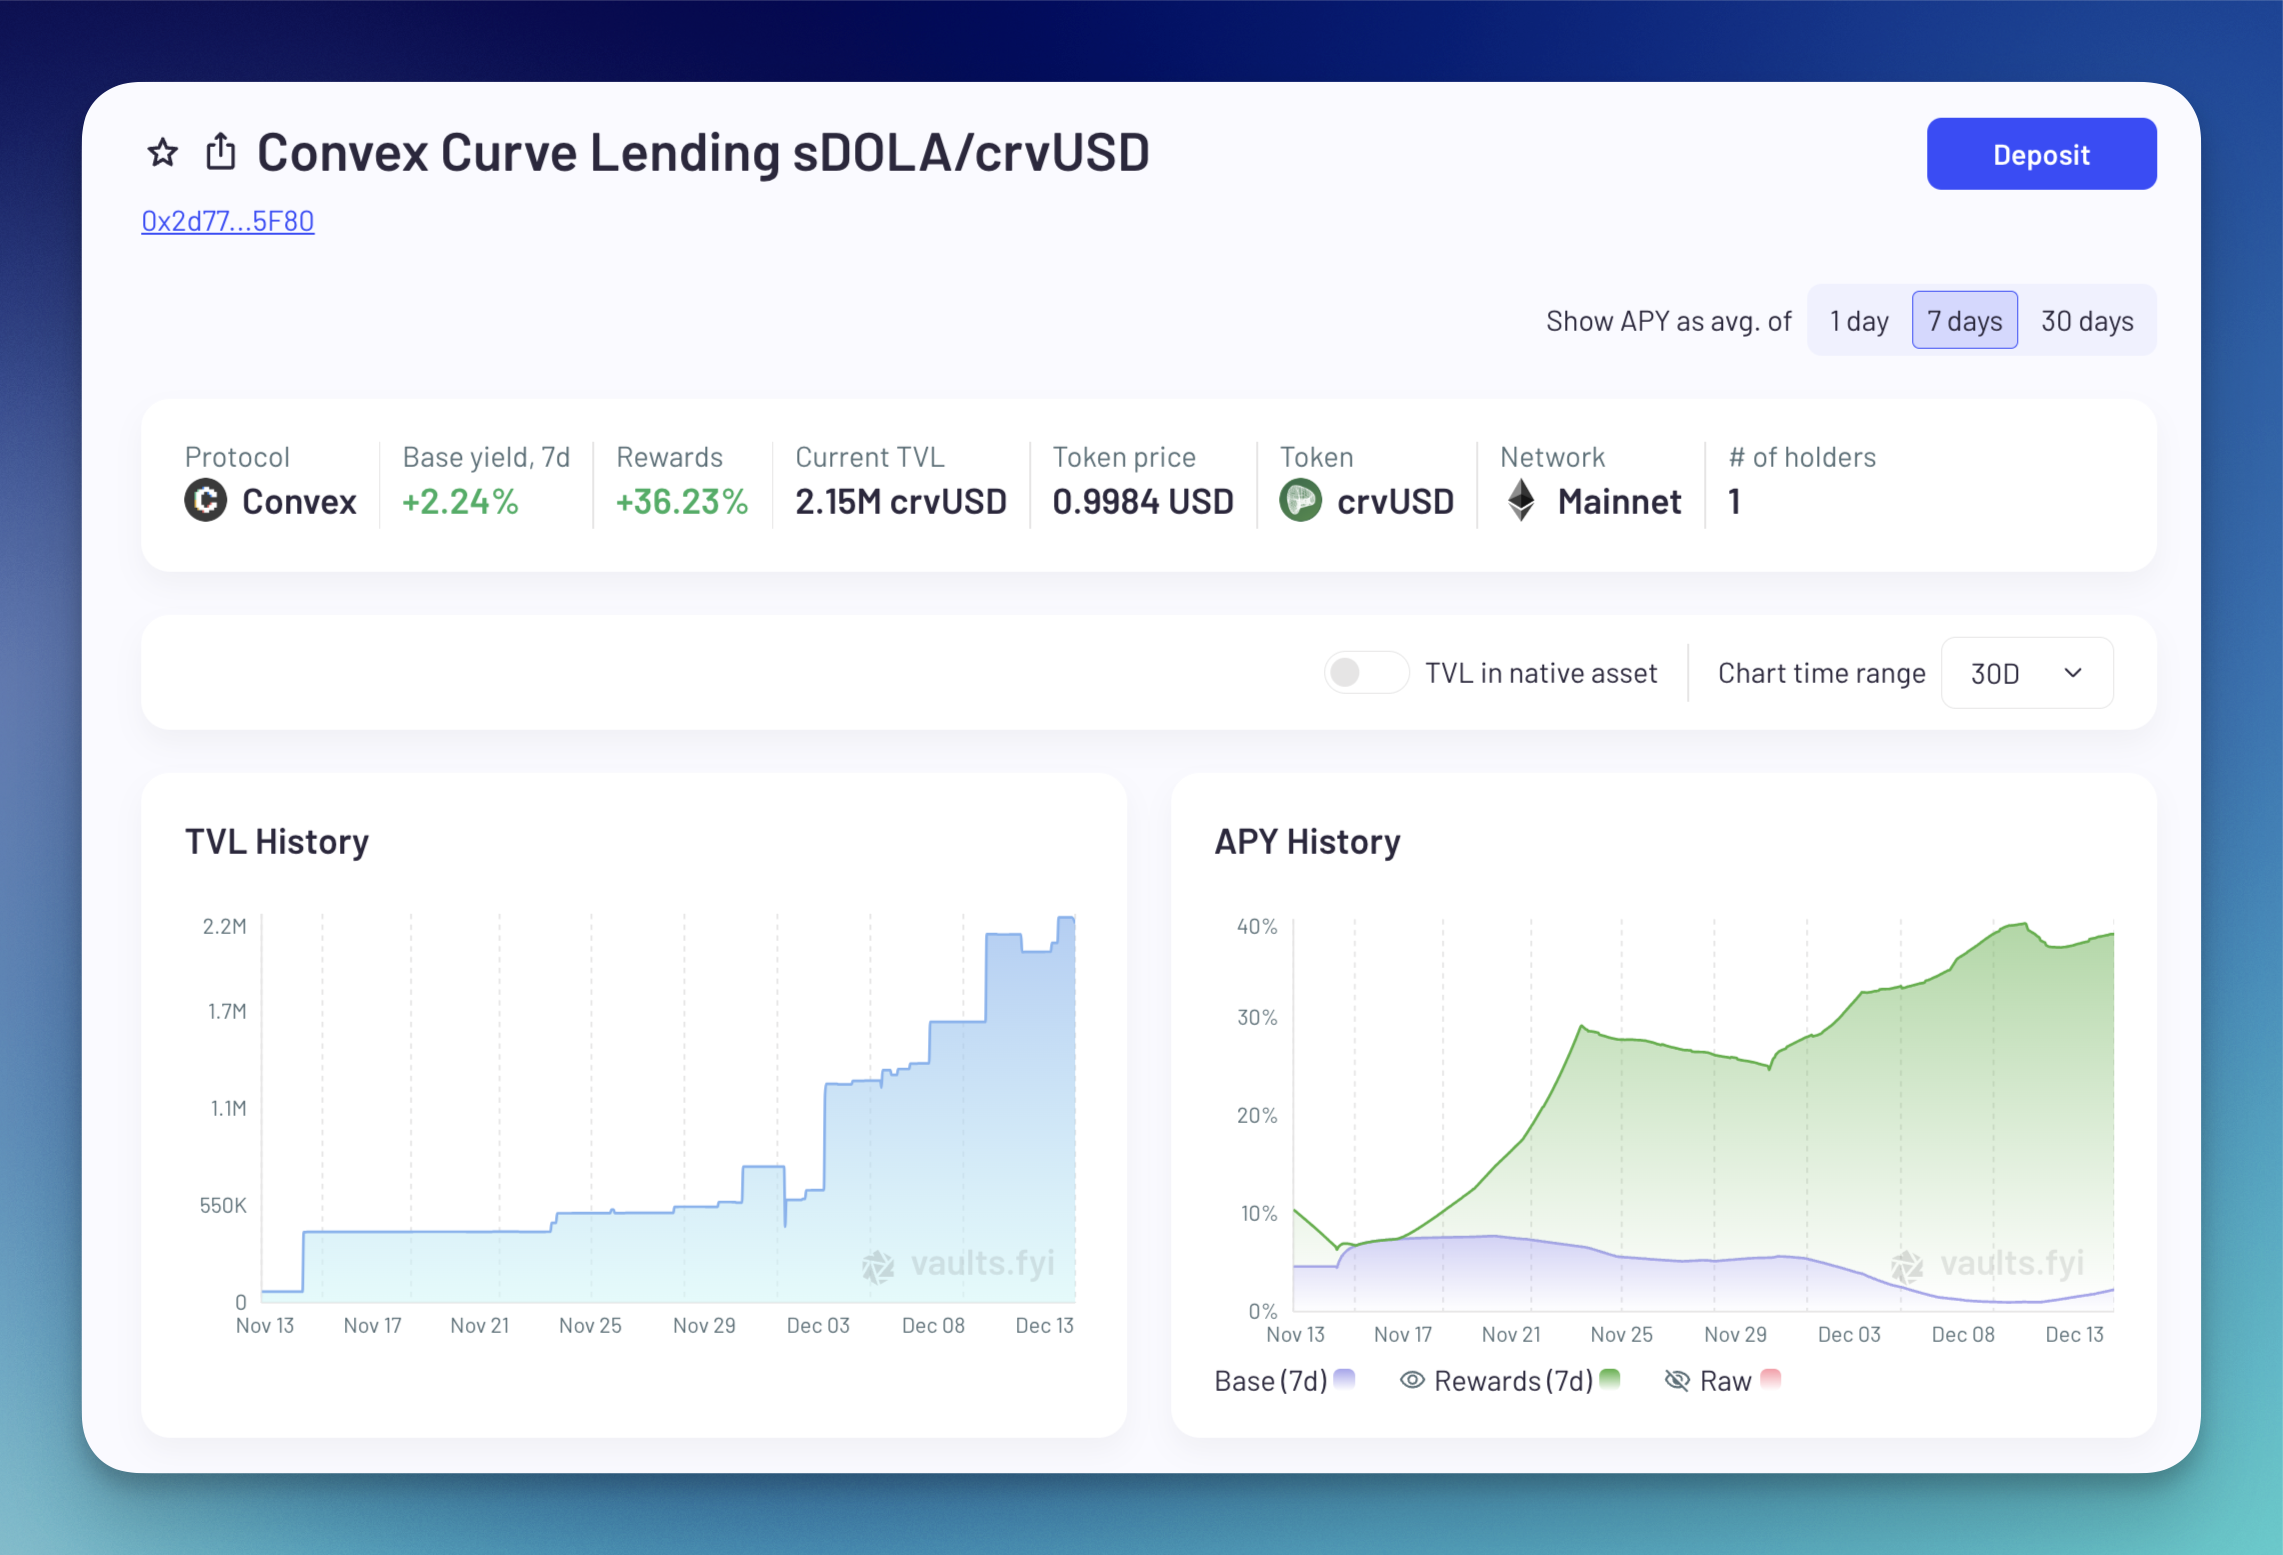
Task: Click the Base (7d) legend label
Action: tap(1271, 1381)
